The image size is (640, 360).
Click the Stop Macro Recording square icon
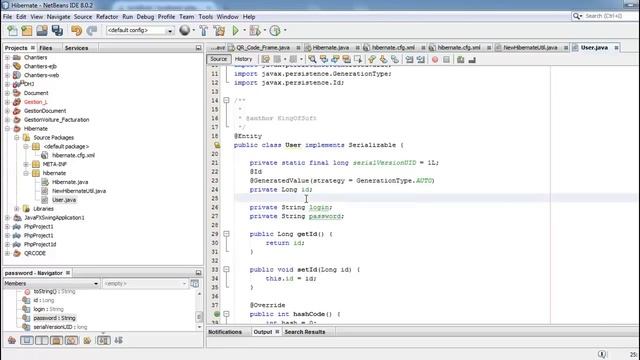click(446, 60)
